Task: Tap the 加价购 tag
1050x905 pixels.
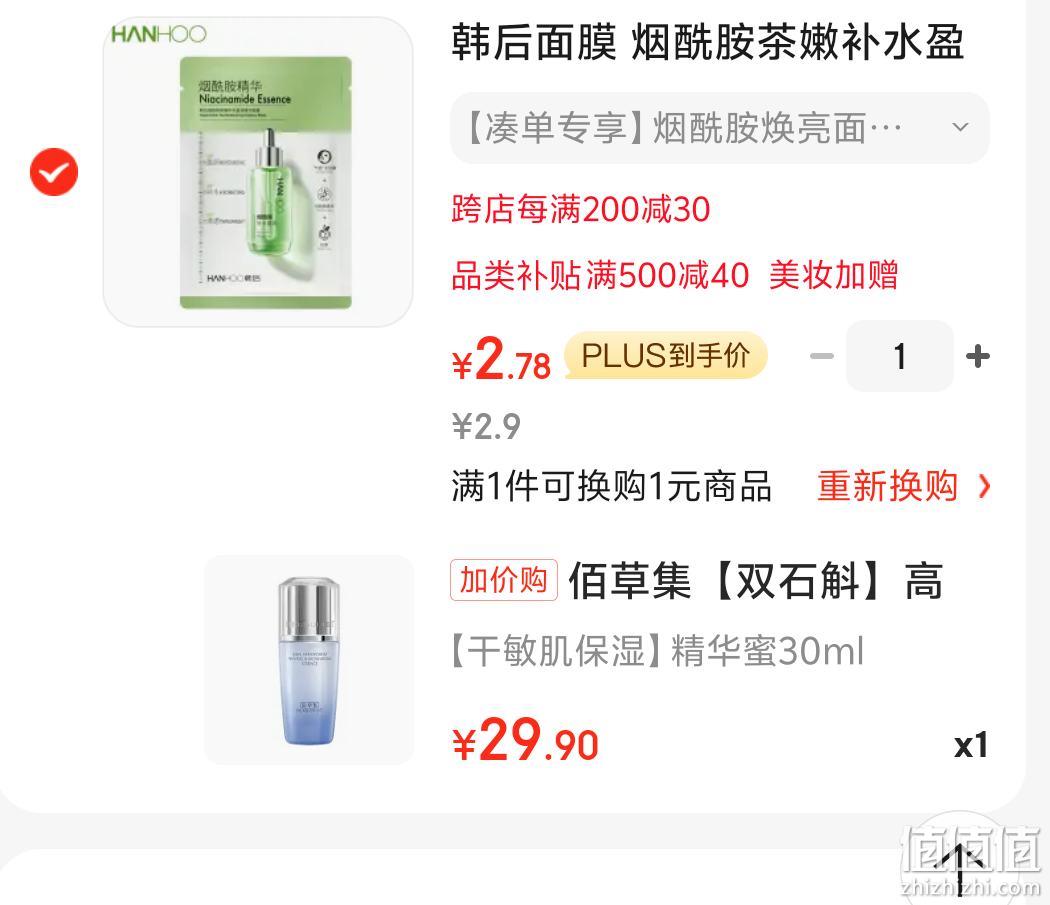Action: point(504,579)
